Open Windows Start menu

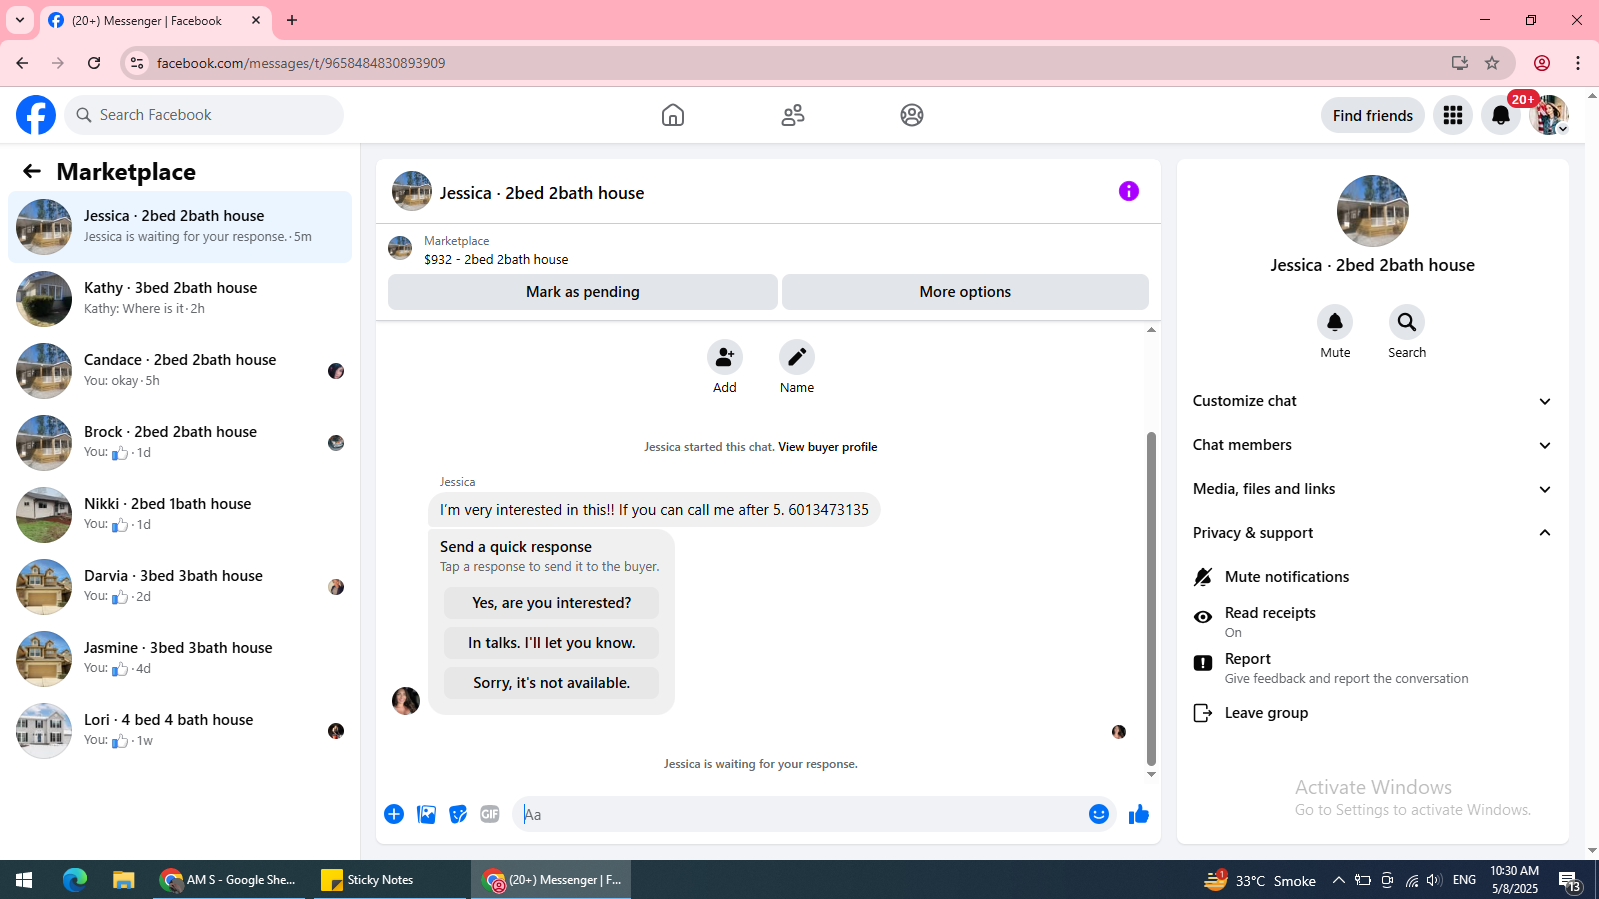[24, 880]
